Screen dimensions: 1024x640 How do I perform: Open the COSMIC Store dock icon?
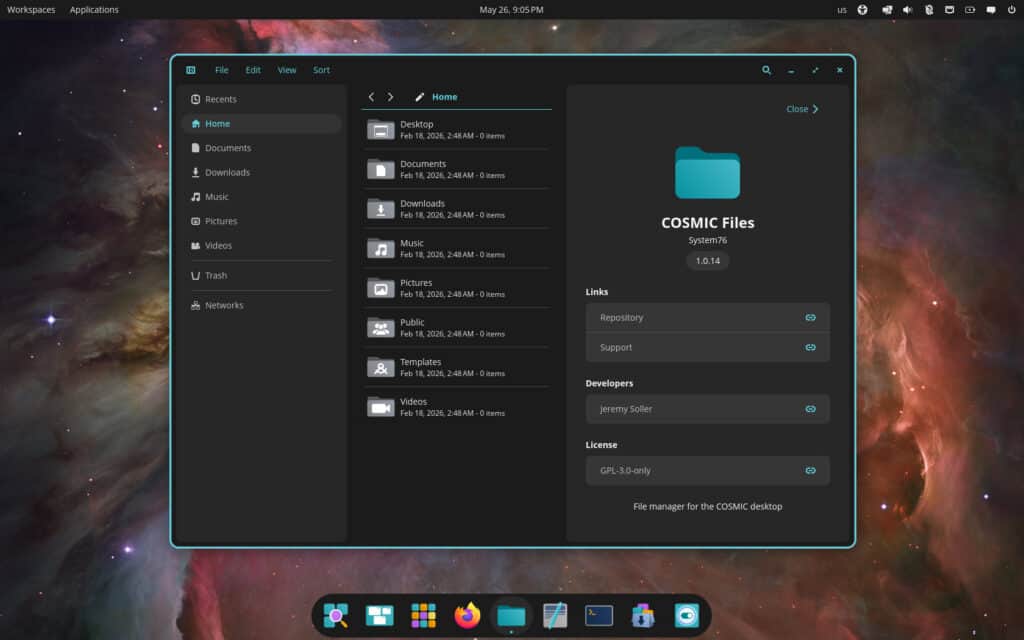(x=643, y=615)
